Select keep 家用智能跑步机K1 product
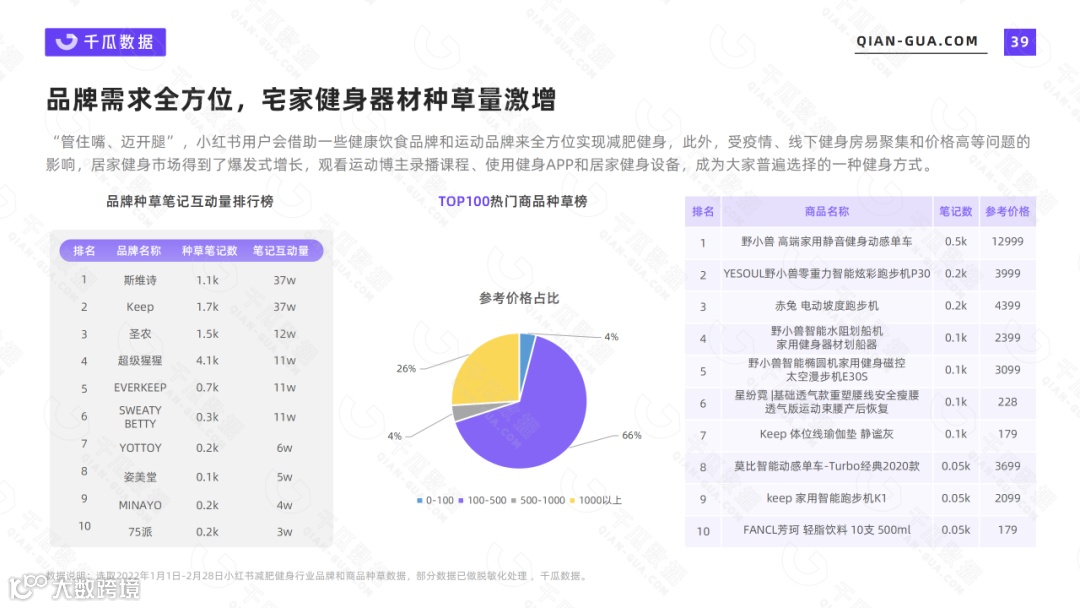The height and width of the screenshot is (608, 1080). [x=827, y=498]
